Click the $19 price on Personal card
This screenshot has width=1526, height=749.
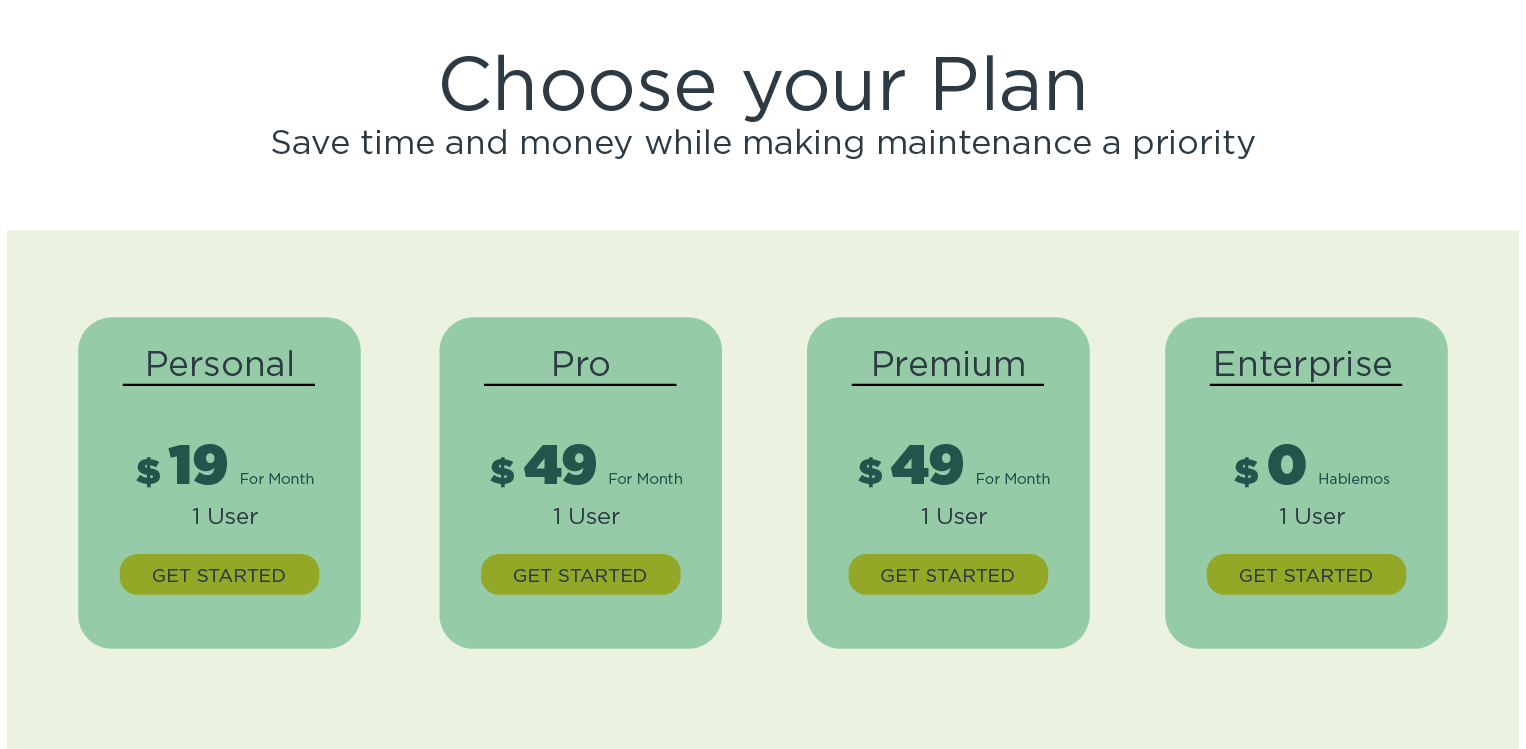(x=183, y=466)
